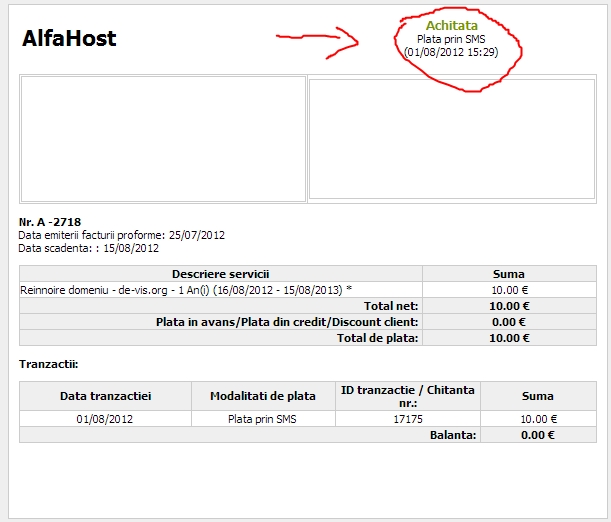Click the Data tranzactiei column header
611x522 pixels.
pos(106,396)
